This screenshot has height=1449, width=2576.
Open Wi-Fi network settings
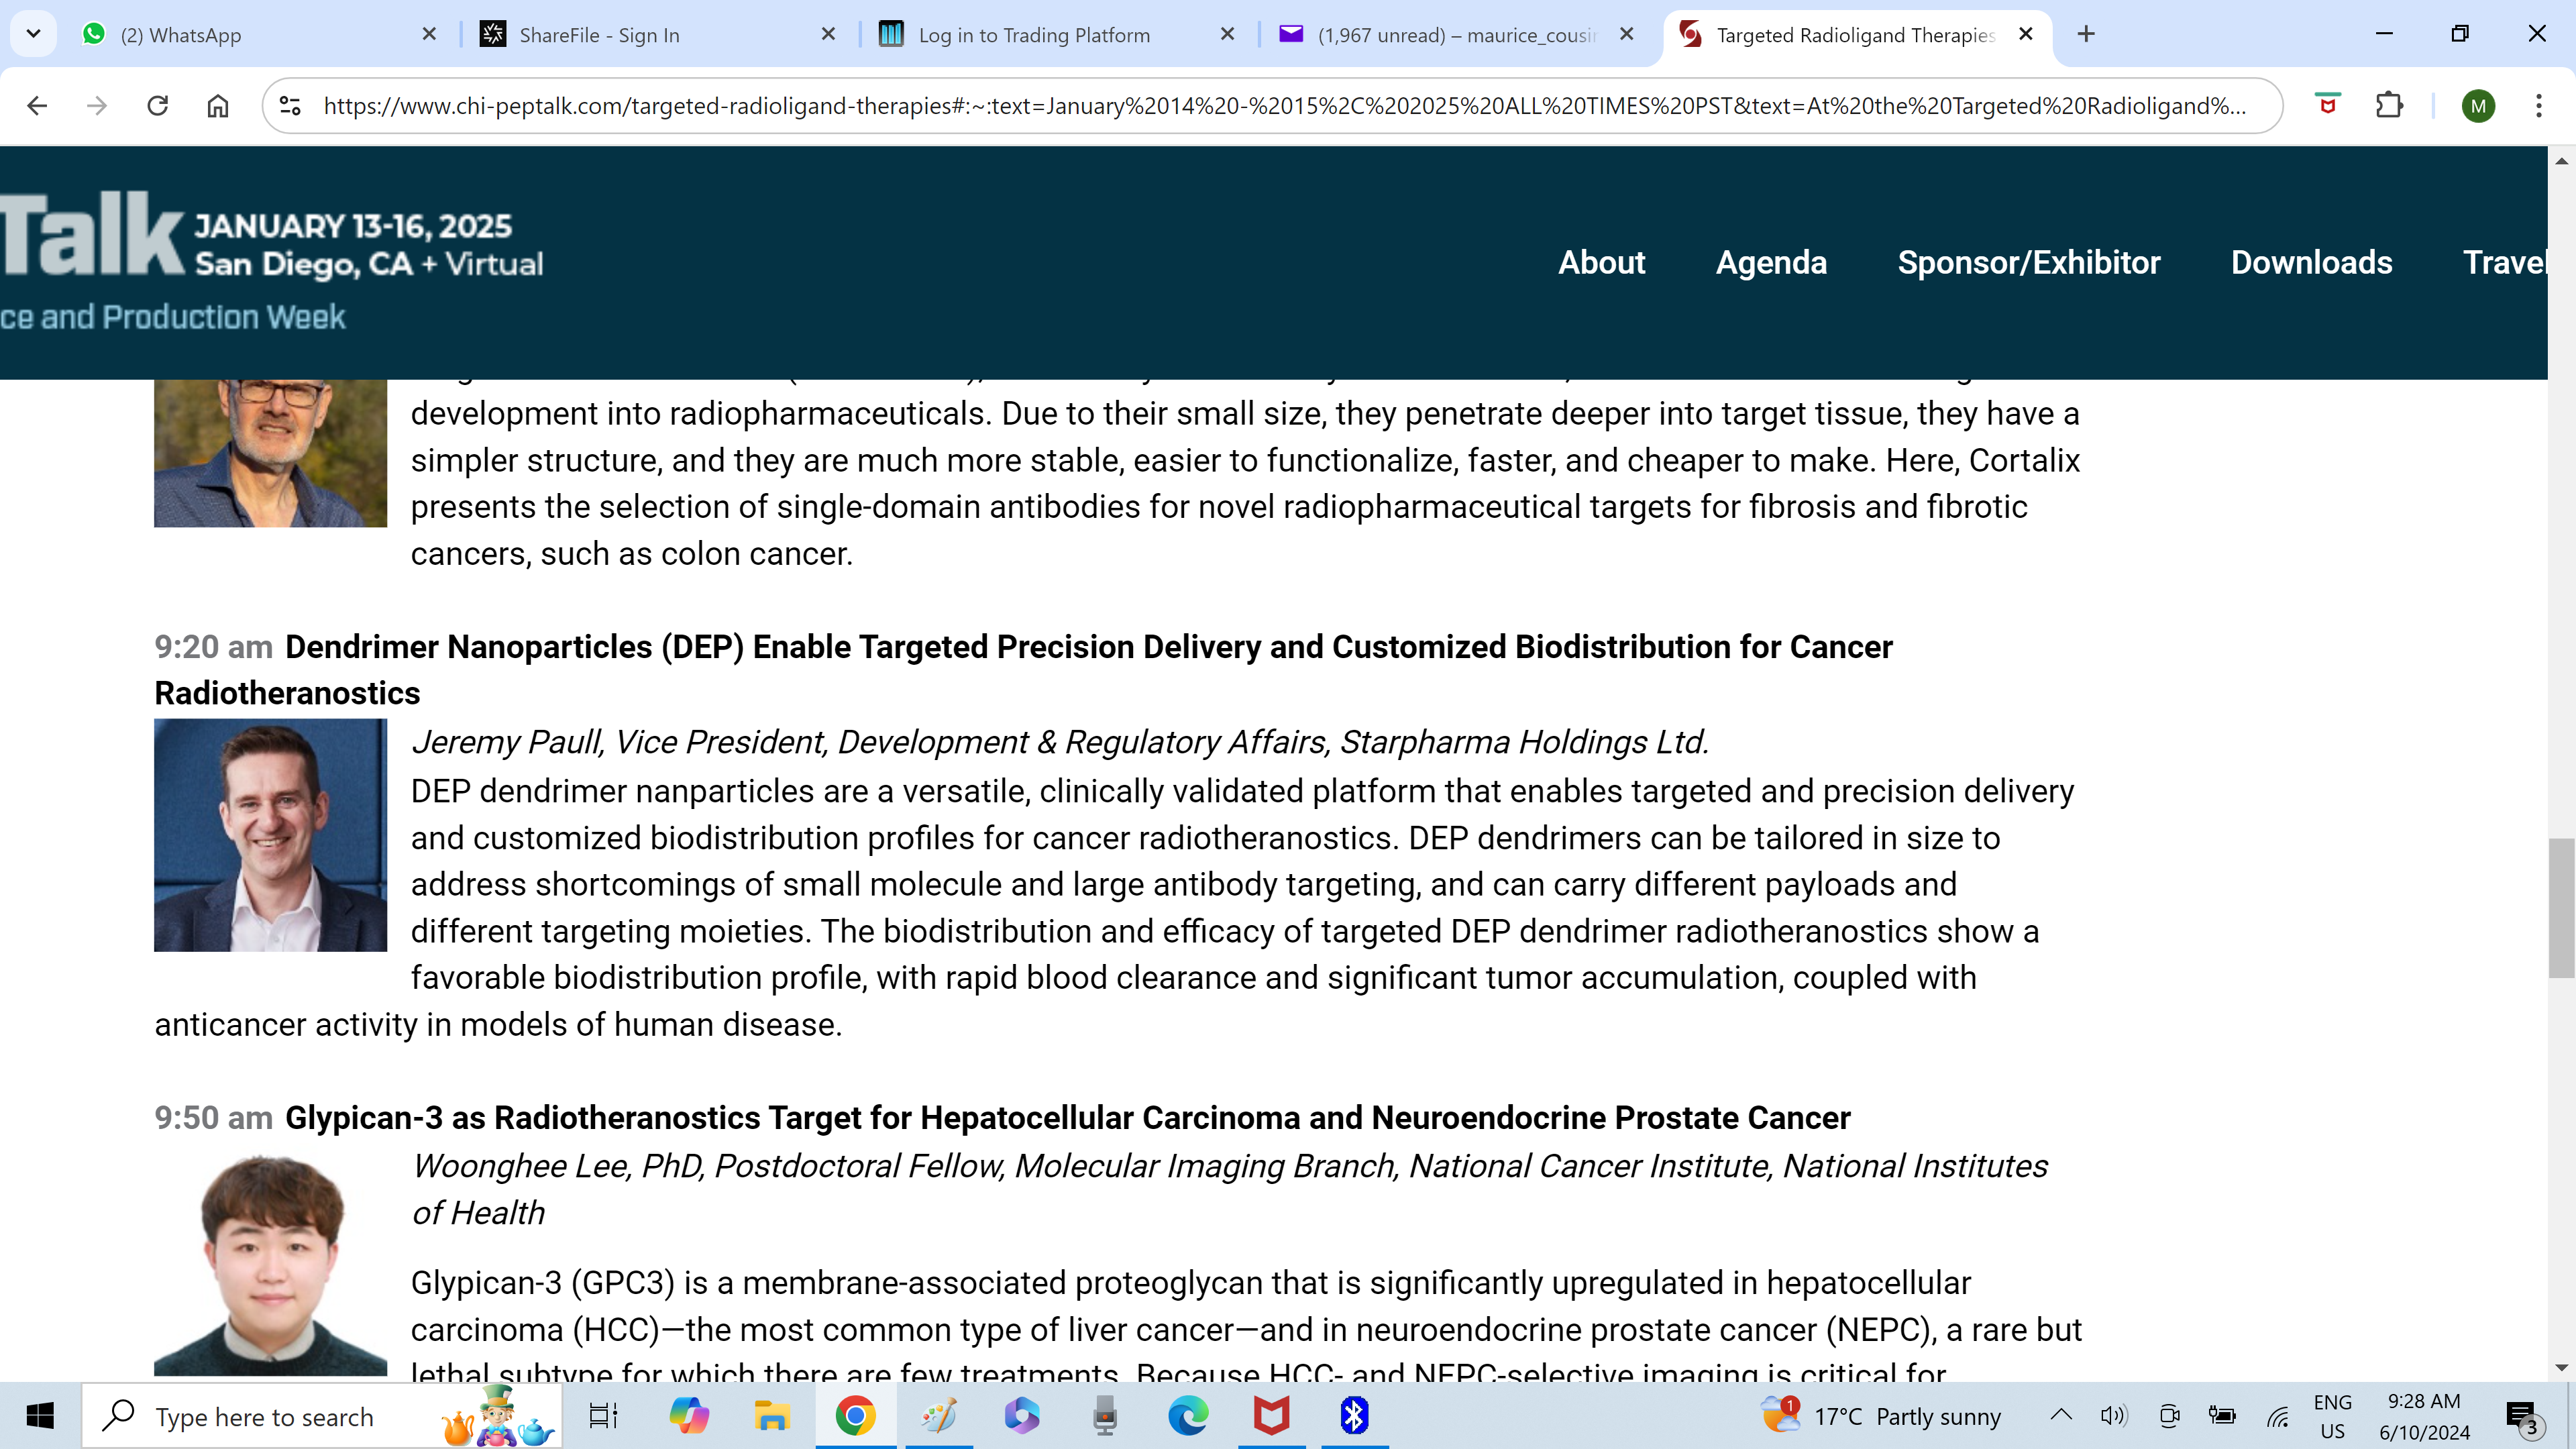point(2277,1416)
